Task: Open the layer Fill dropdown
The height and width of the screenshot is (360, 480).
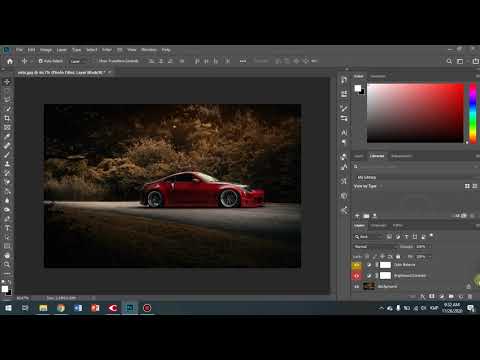Action: click(x=430, y=257)
